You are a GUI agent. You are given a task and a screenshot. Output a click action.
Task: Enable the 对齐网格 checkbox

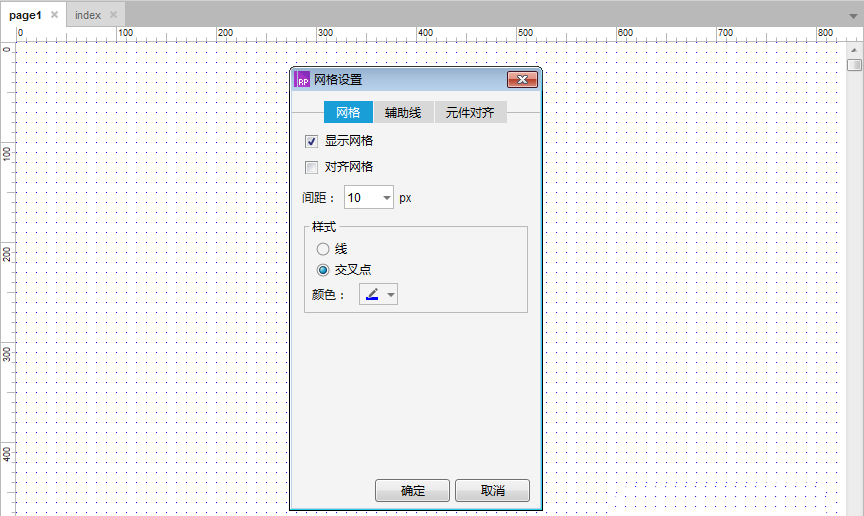pyautogui.click(x=311, y=167)
